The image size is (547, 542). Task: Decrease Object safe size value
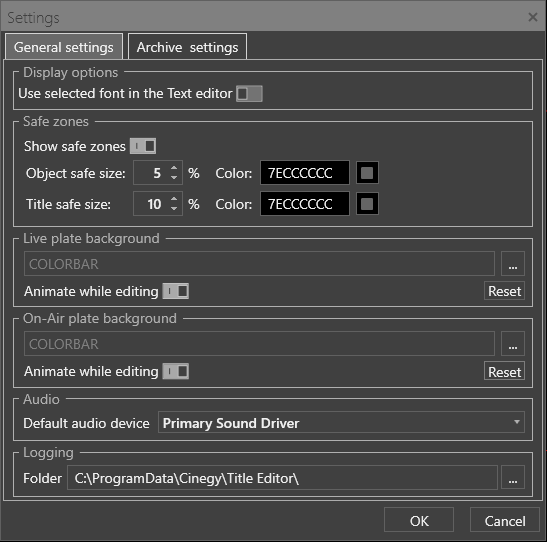click(x=174, y=178)
